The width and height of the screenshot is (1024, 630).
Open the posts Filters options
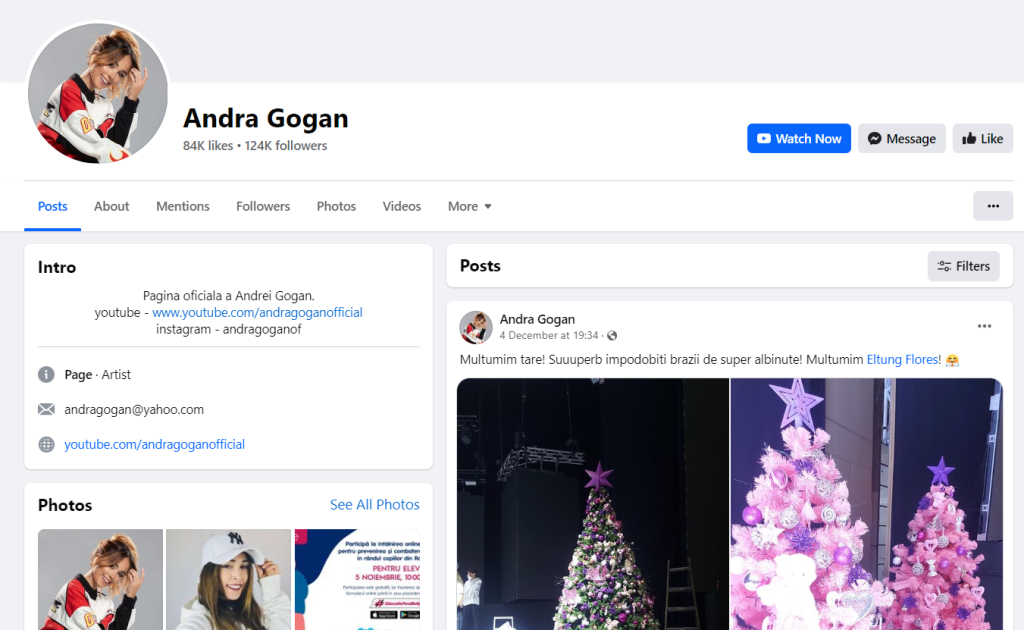coord(963,266)
